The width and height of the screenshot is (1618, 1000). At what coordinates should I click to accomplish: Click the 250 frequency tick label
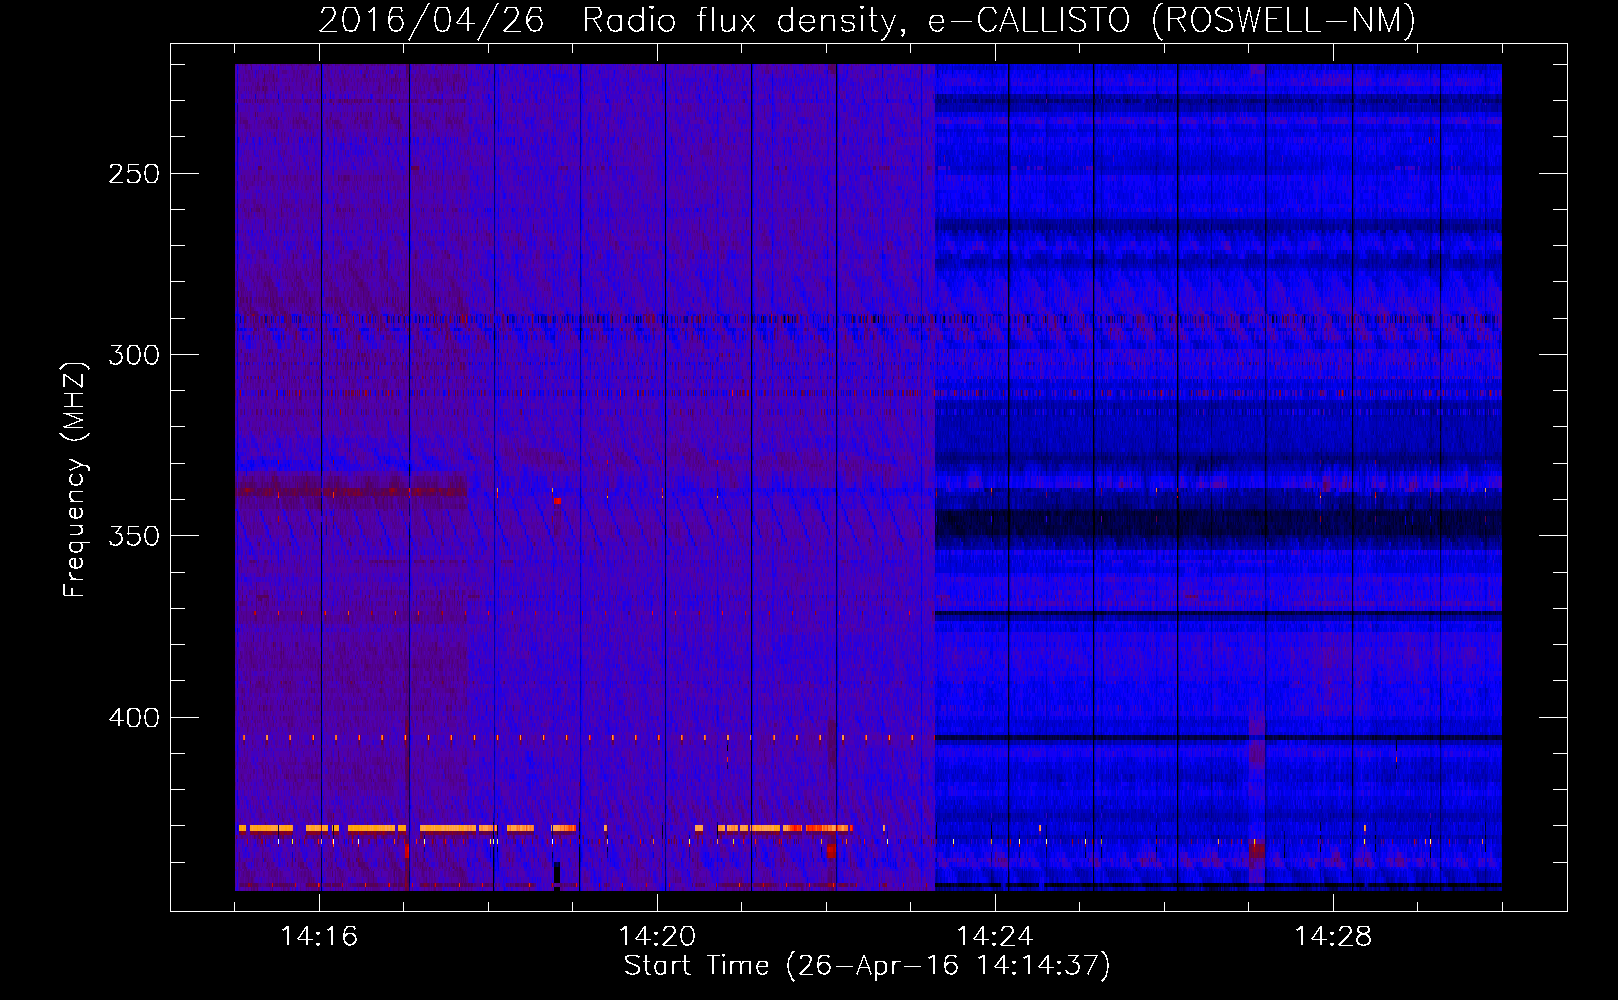click(x=134, y=174)
